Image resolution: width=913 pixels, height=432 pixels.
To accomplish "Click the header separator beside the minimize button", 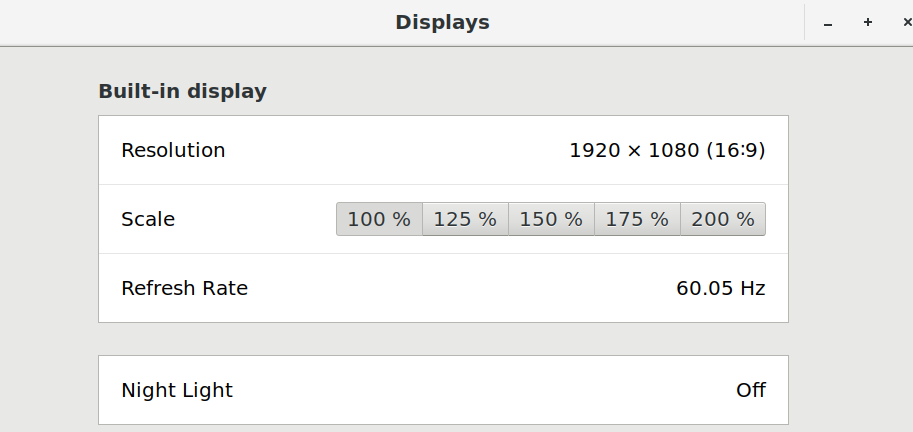I will 804,22.
